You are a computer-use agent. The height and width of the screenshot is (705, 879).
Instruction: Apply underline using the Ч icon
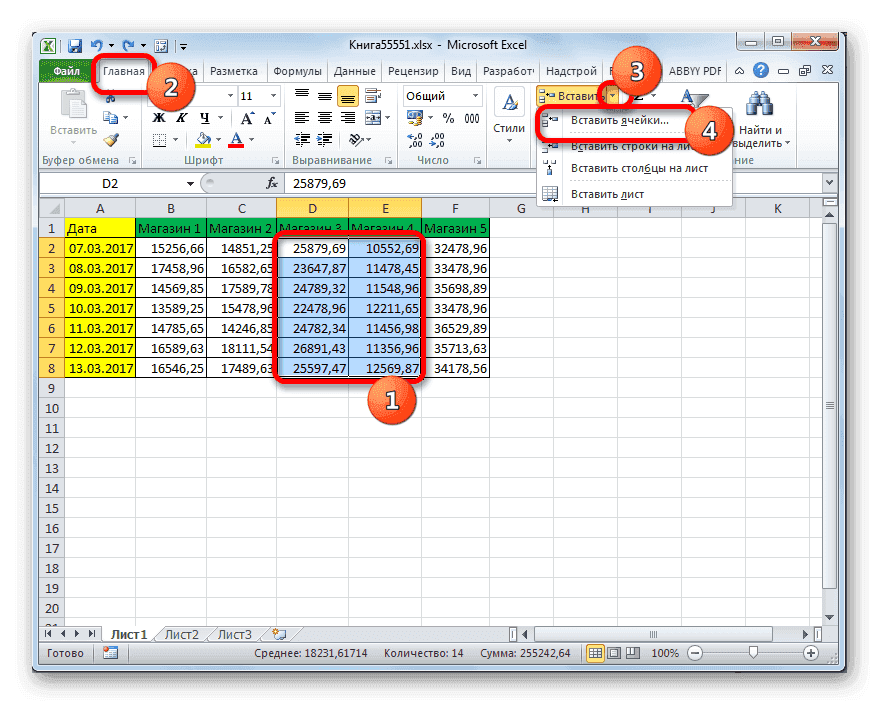click(203, 119)
